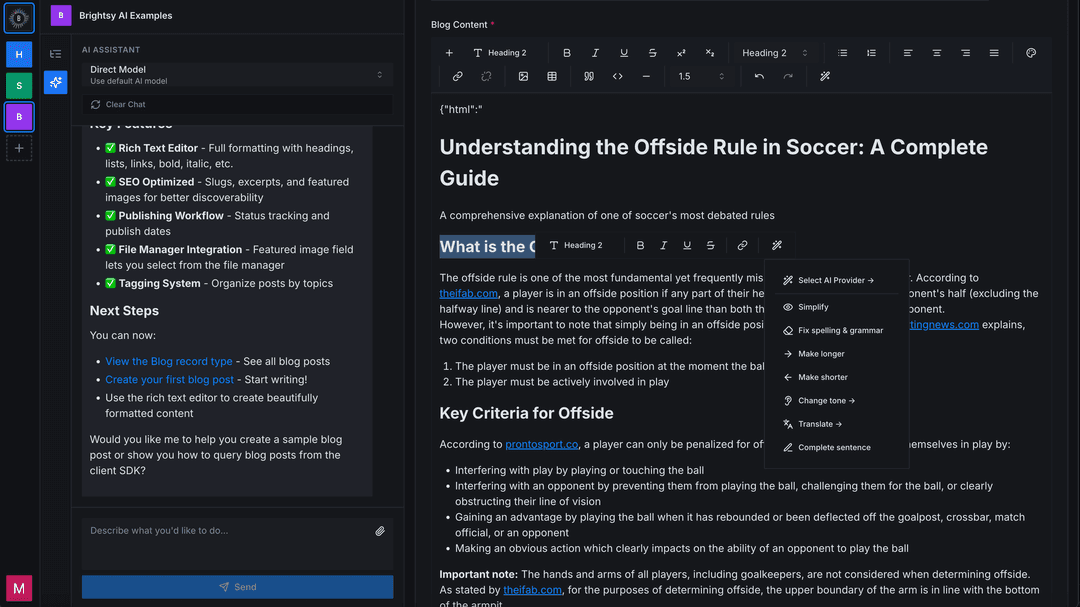Open the View the Blog record type link
The image size is (1080, 607).
pyautogui.click(x=168, y=361)
